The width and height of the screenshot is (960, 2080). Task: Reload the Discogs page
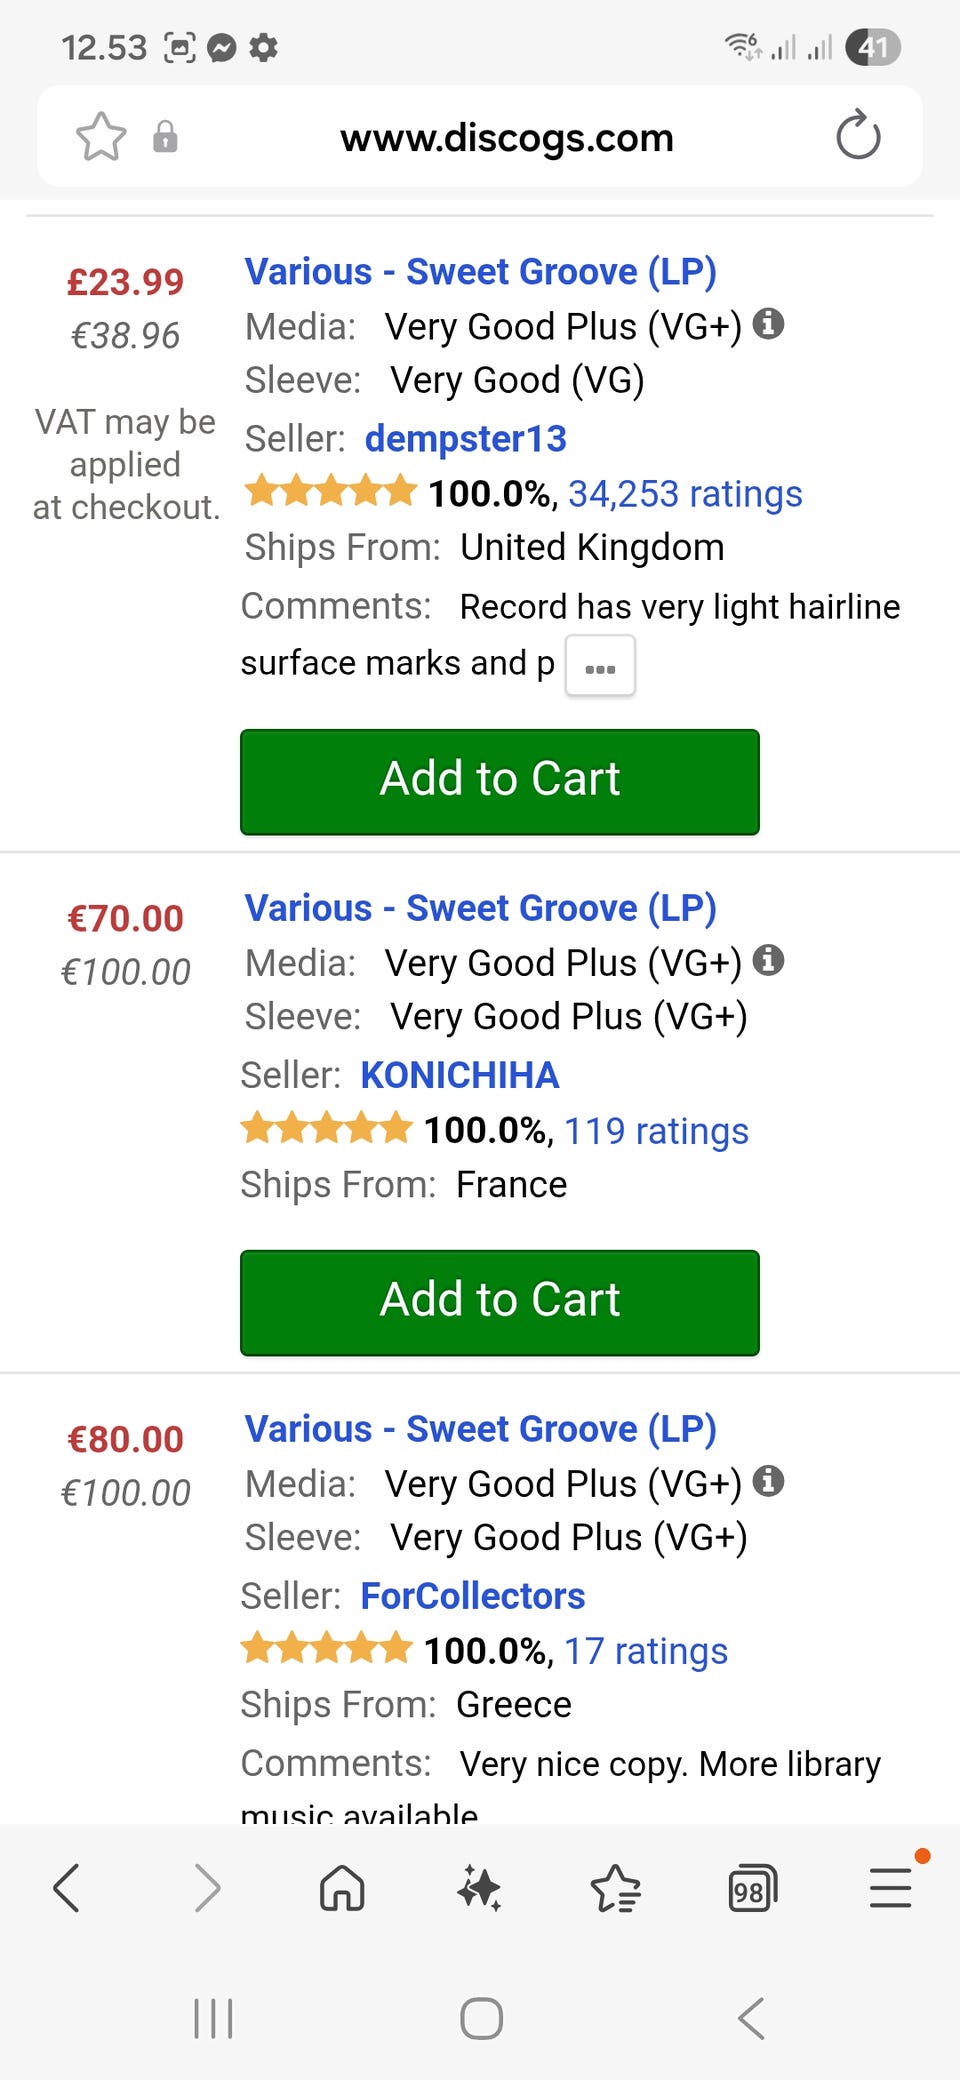[858, 137]
